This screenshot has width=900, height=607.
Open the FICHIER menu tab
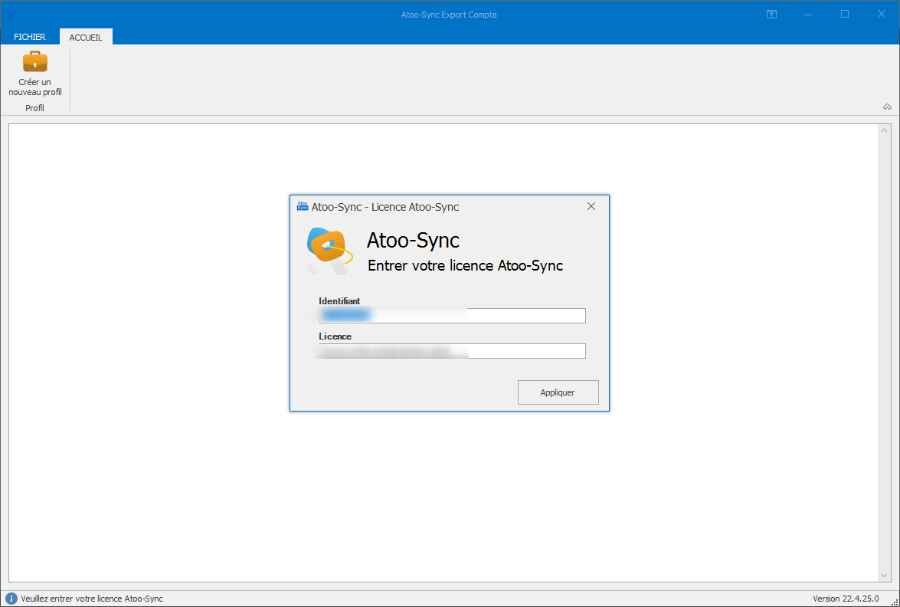pyautogui.click(x=29, y=37)
